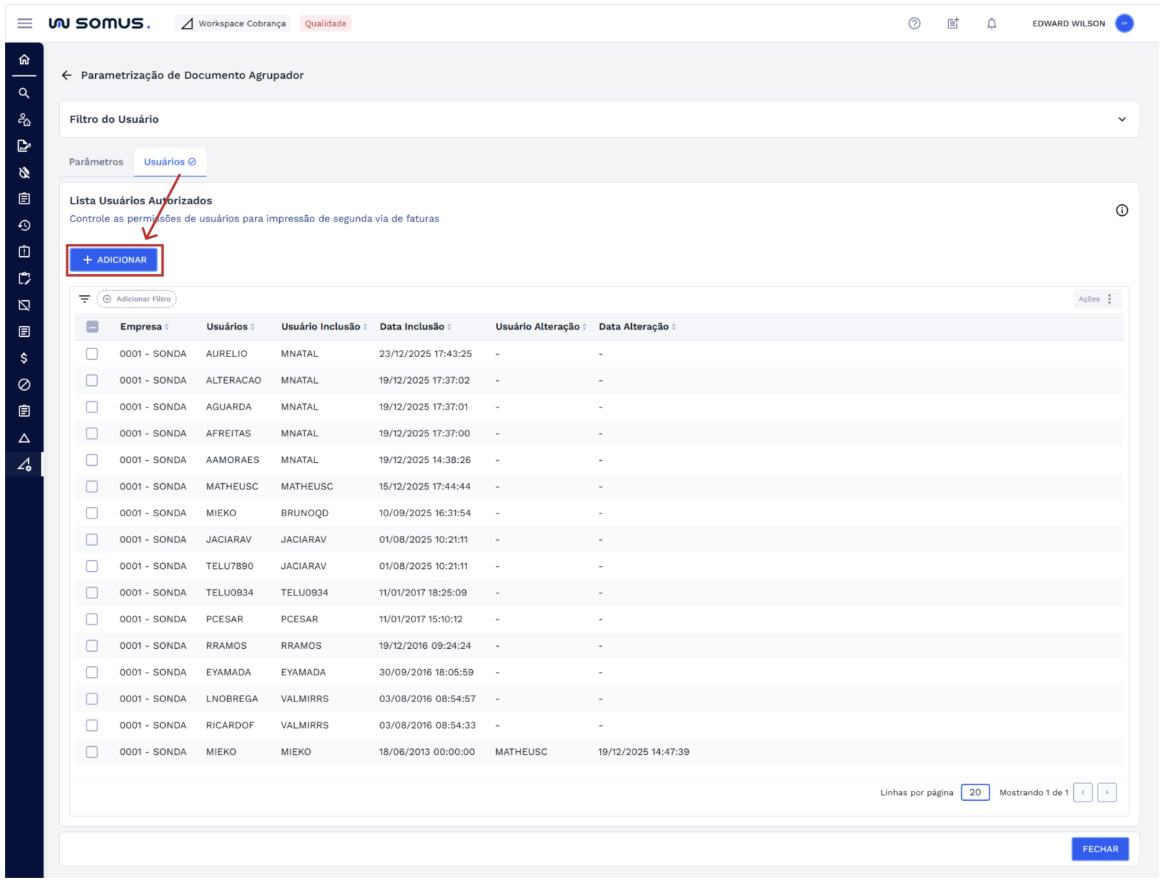Click the notifications bell icon
Image resolution: width=1160 pixels, height=882 pixels.
(x=991, y=23)
